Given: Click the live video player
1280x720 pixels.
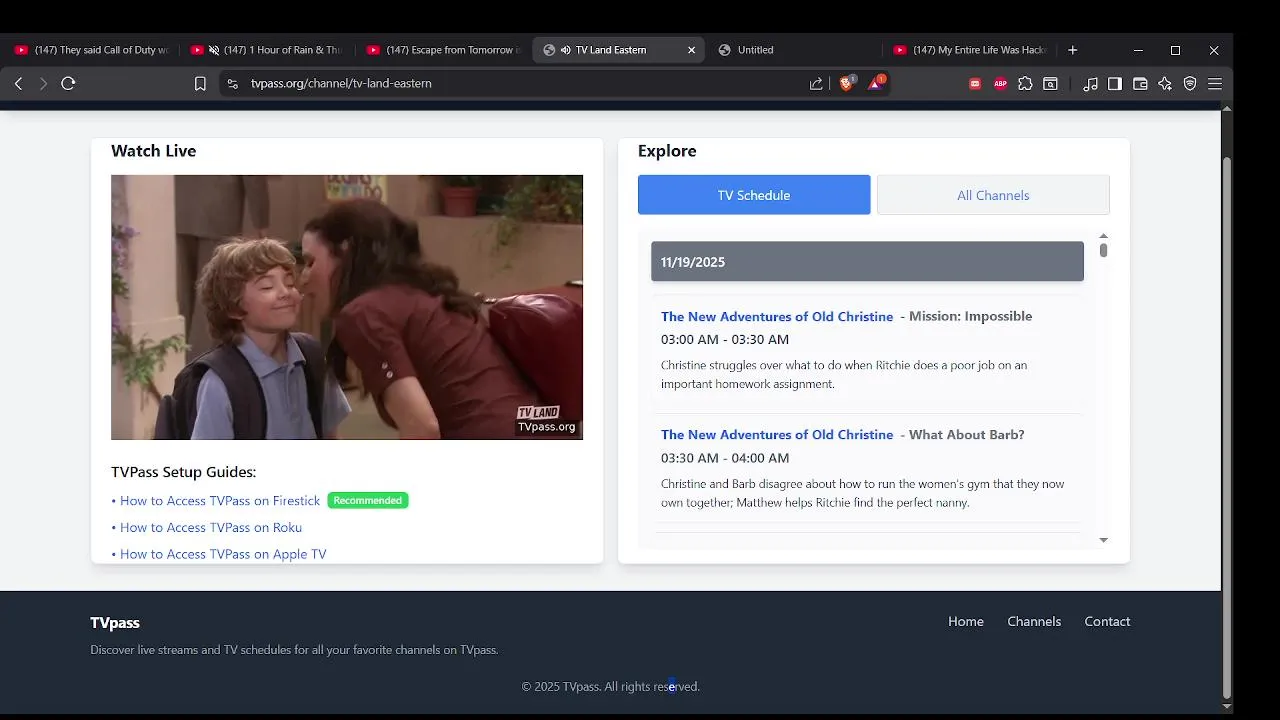Looking at the screenshot, I should (347, 307).
